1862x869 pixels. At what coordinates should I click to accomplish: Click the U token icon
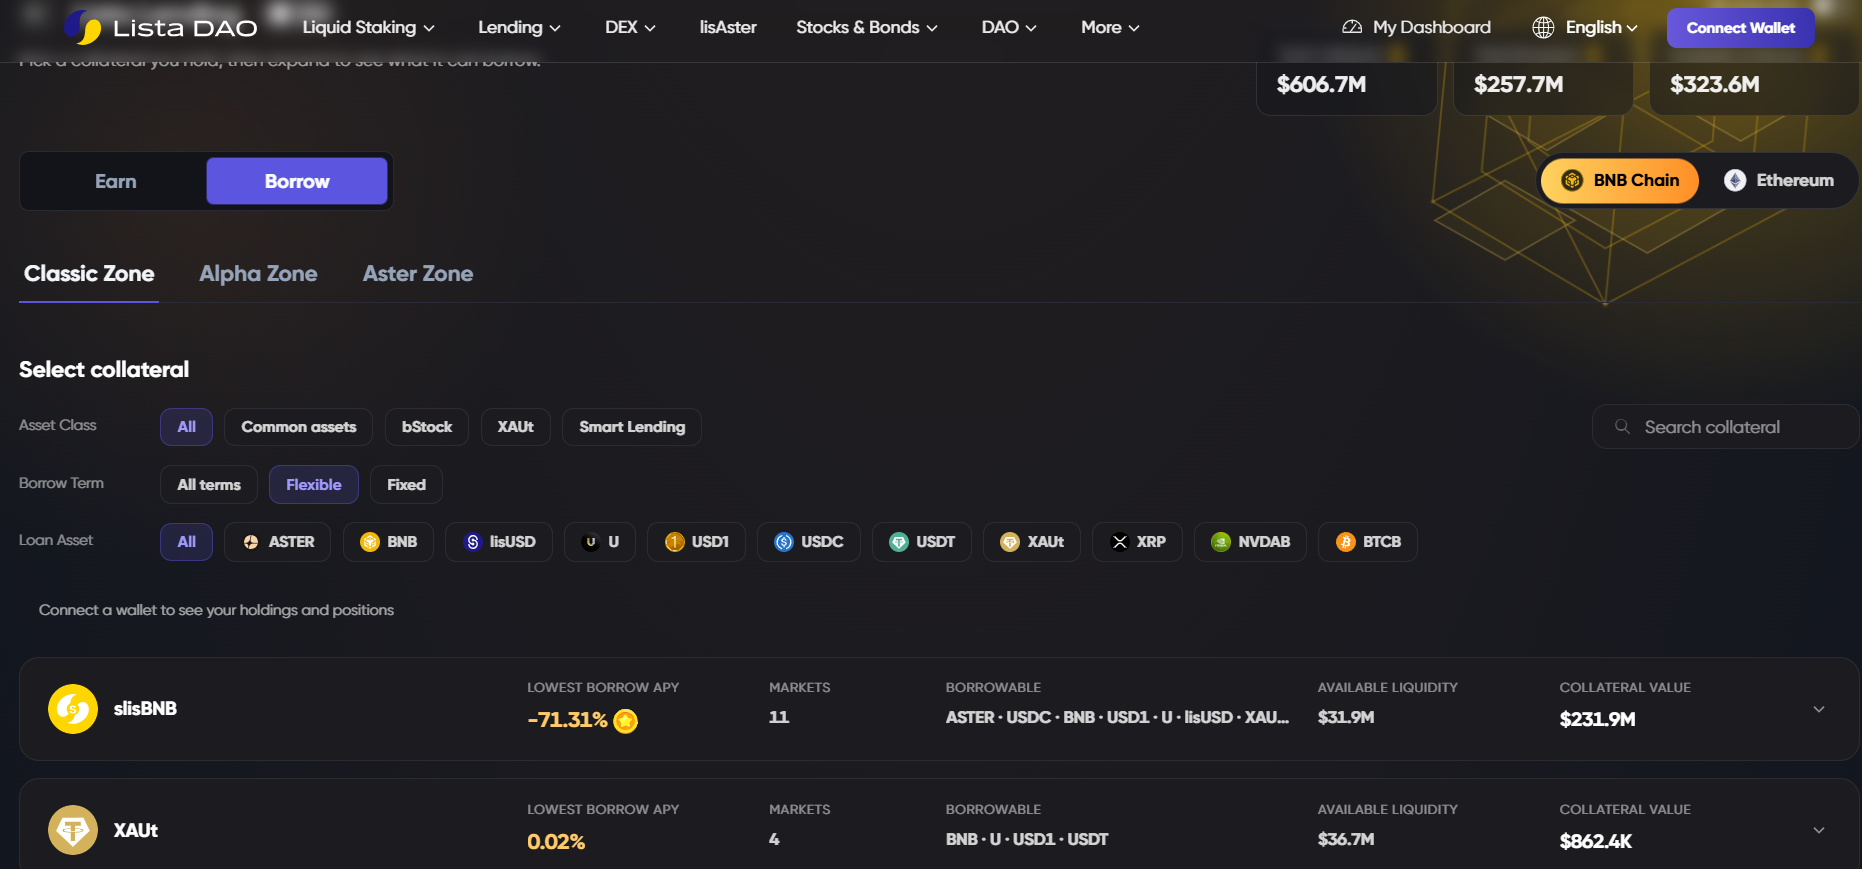click(591, 542)
